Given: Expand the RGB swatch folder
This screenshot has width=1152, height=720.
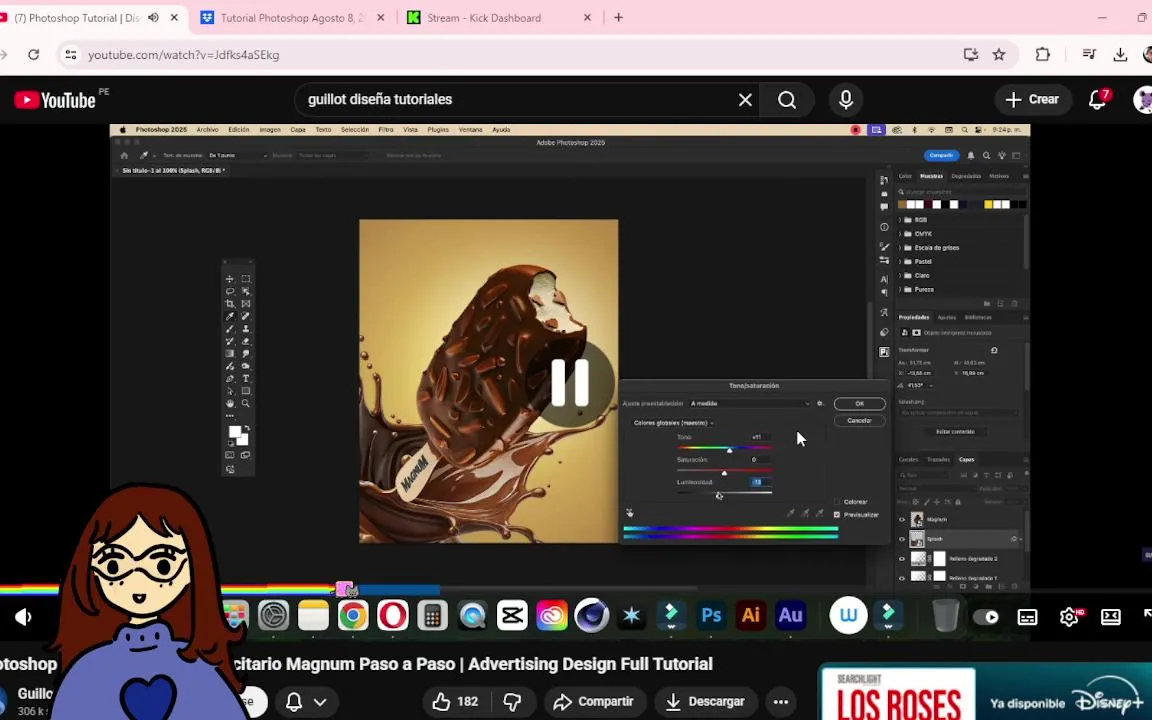Looking at the screenshot, I should pyautogui.click(x=900, y=220).
